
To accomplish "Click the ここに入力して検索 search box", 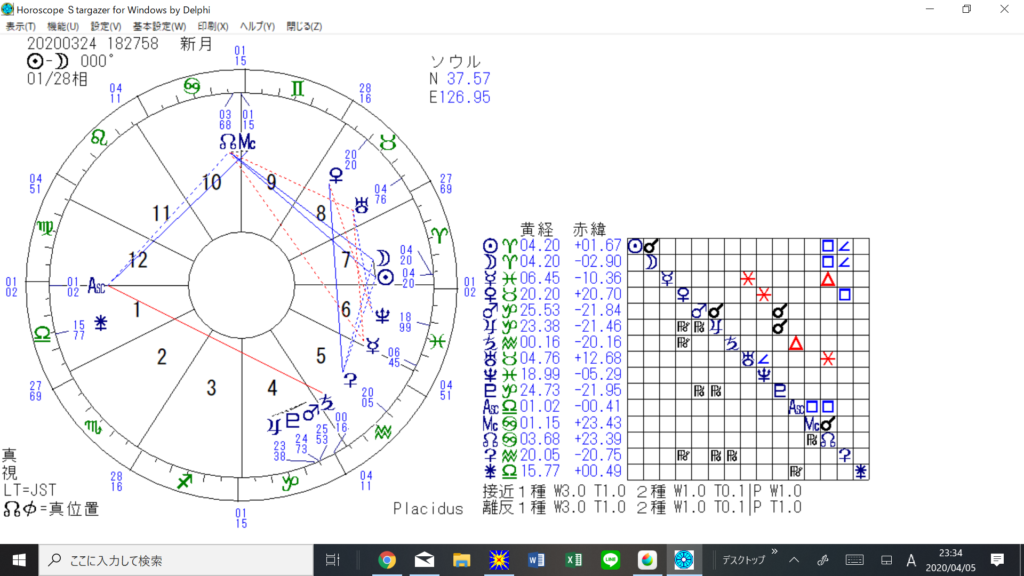I will pos(176,560).
